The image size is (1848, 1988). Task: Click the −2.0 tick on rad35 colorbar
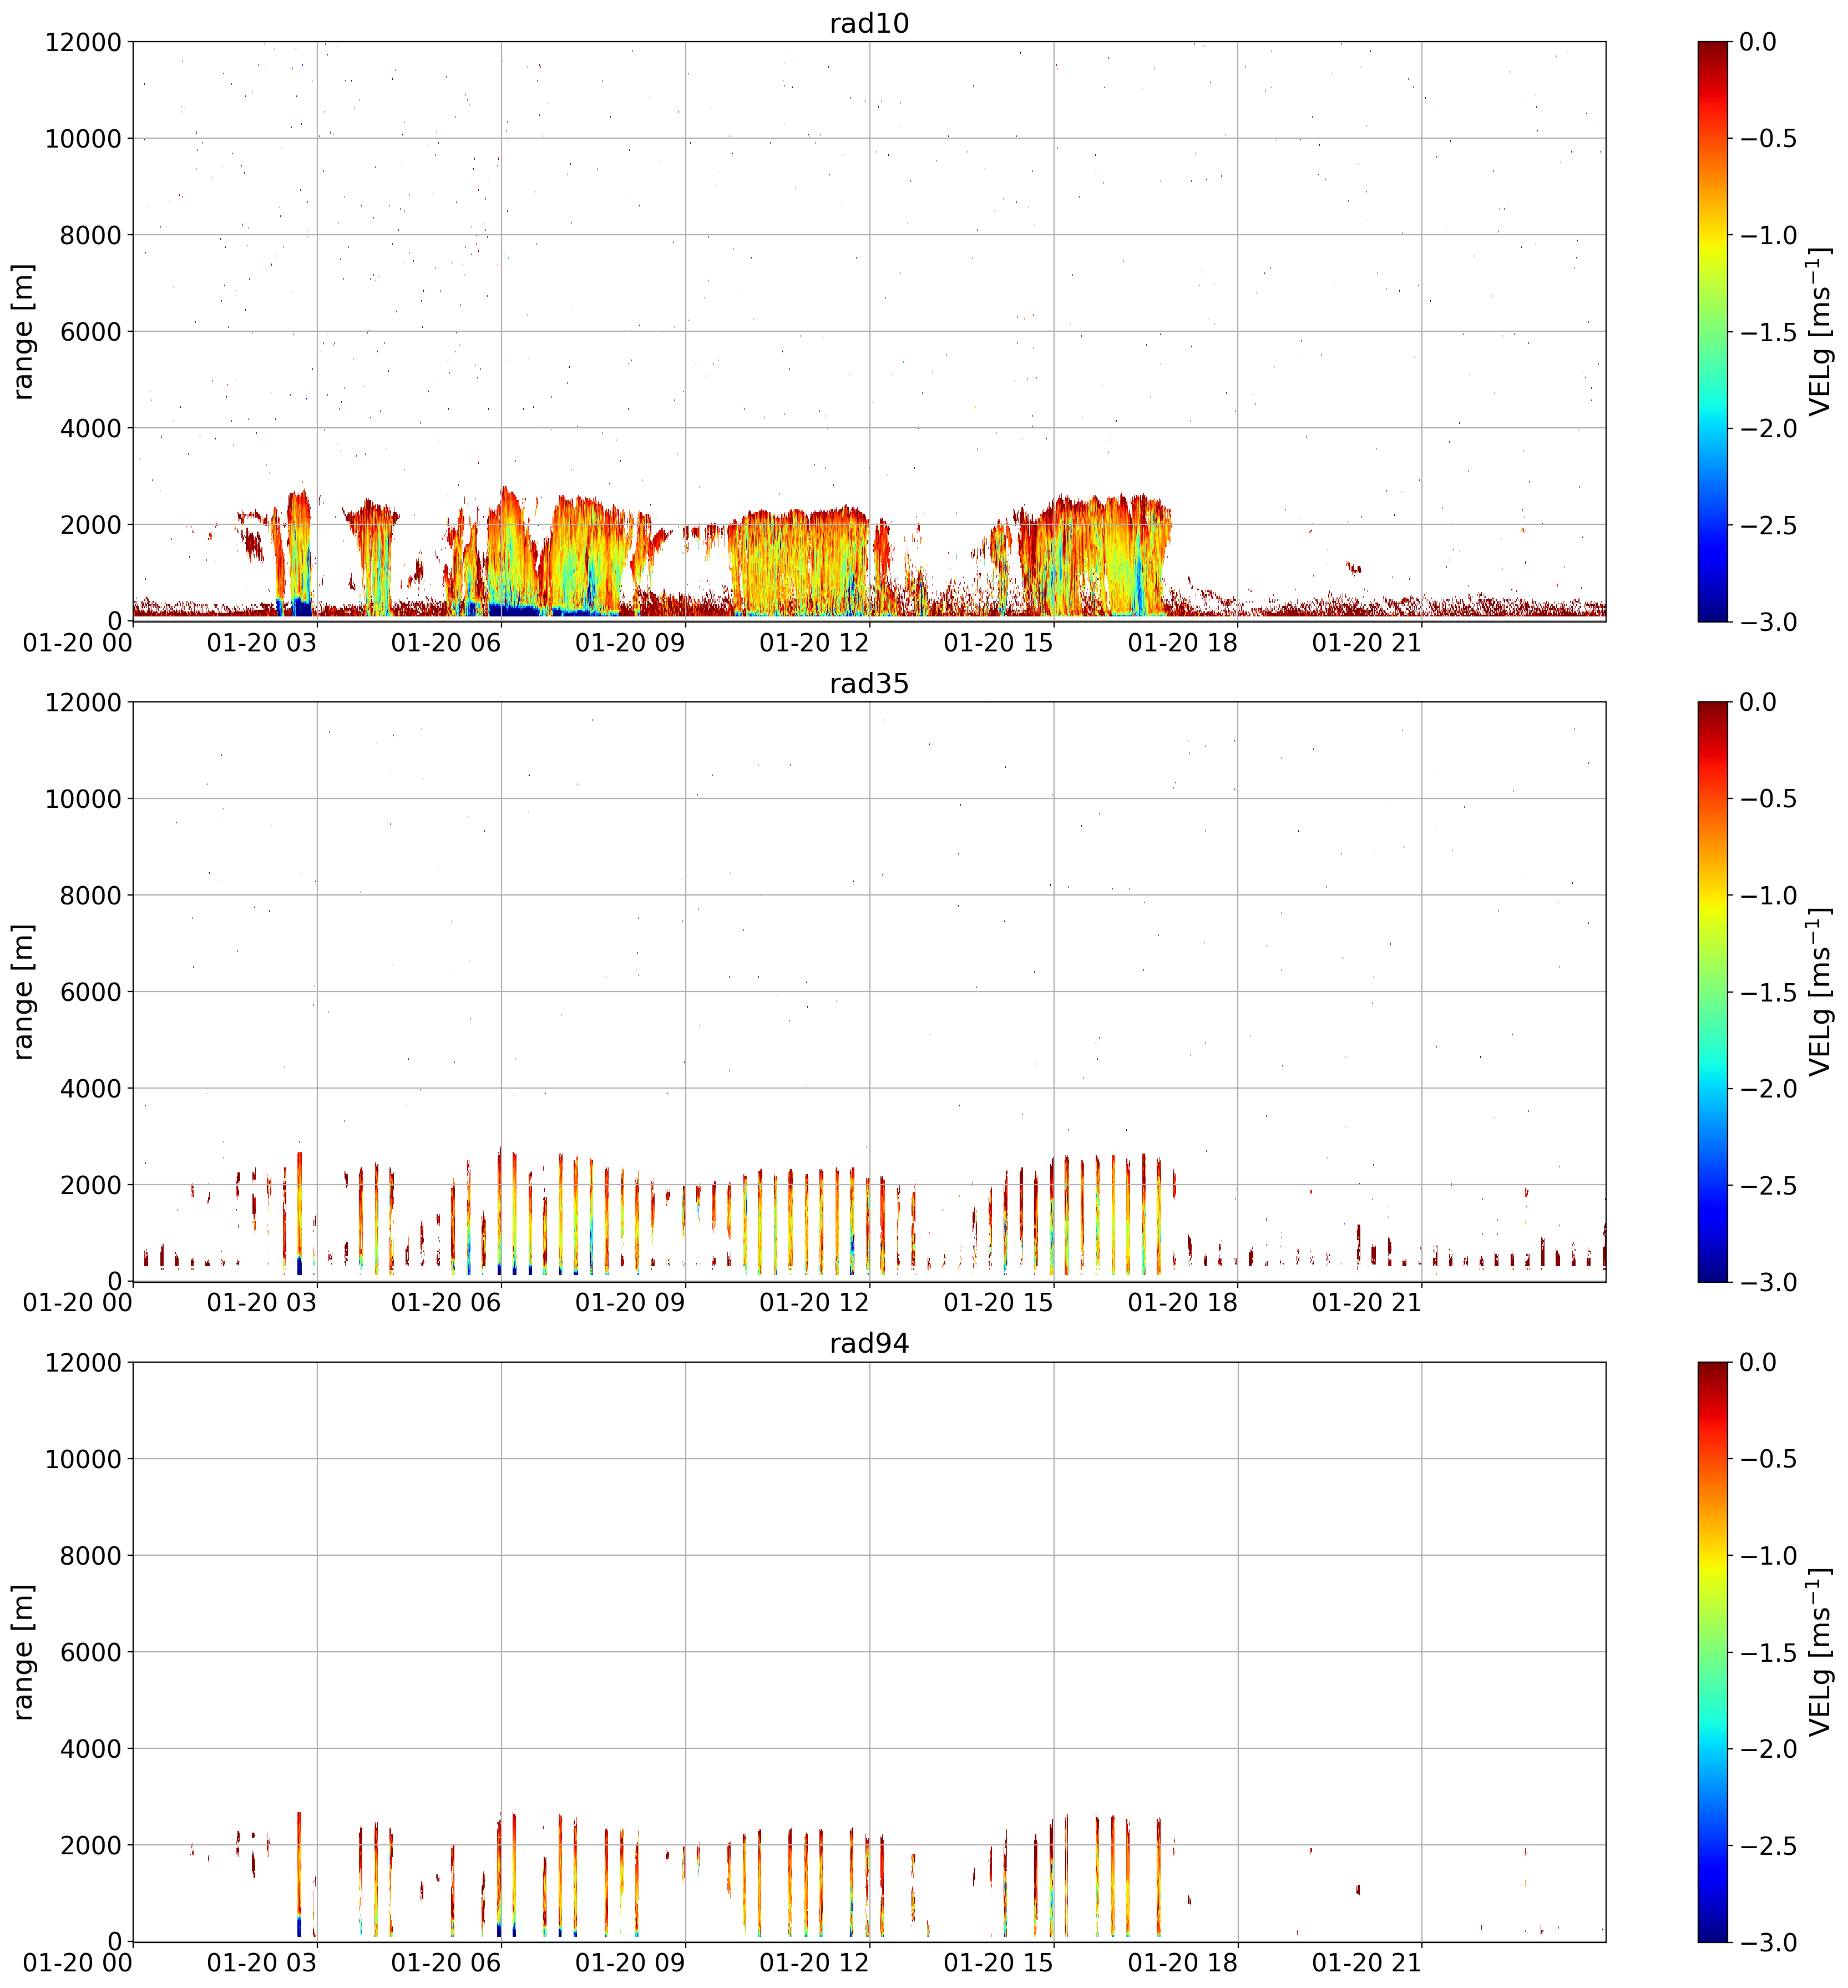tap(1768, 1089)
